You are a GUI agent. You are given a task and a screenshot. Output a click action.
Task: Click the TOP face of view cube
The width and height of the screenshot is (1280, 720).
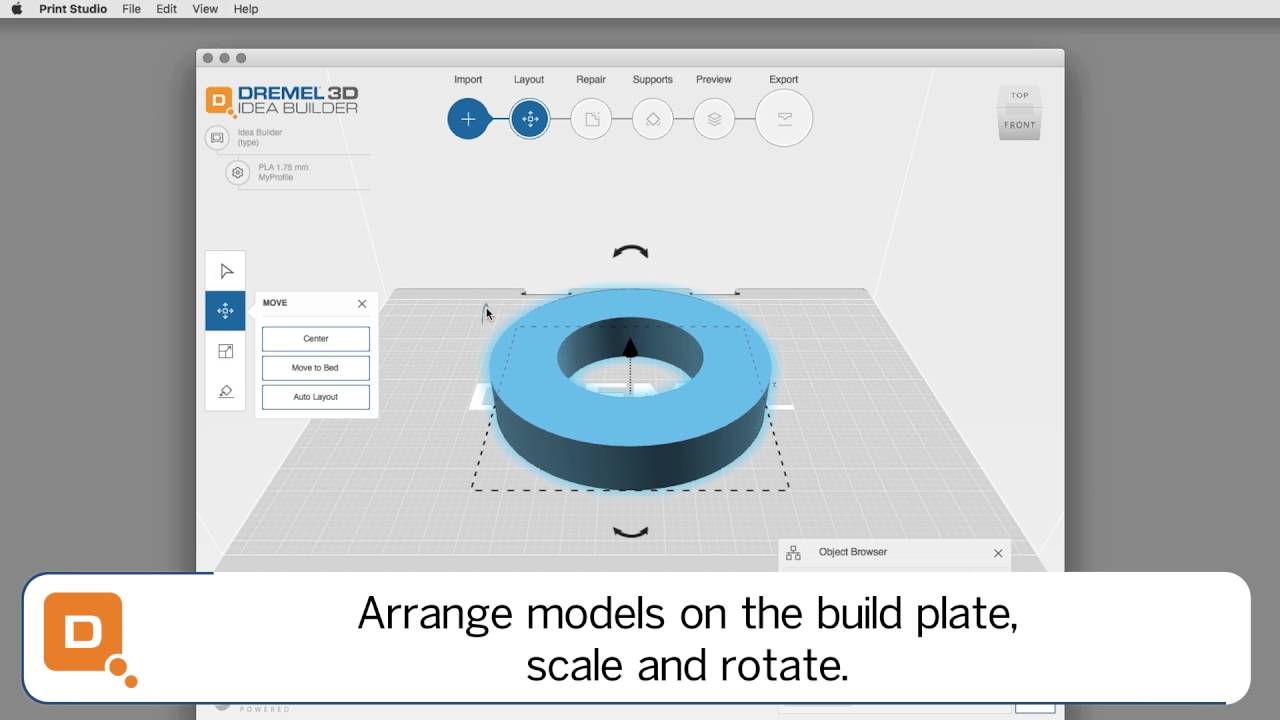(1020, 96)
